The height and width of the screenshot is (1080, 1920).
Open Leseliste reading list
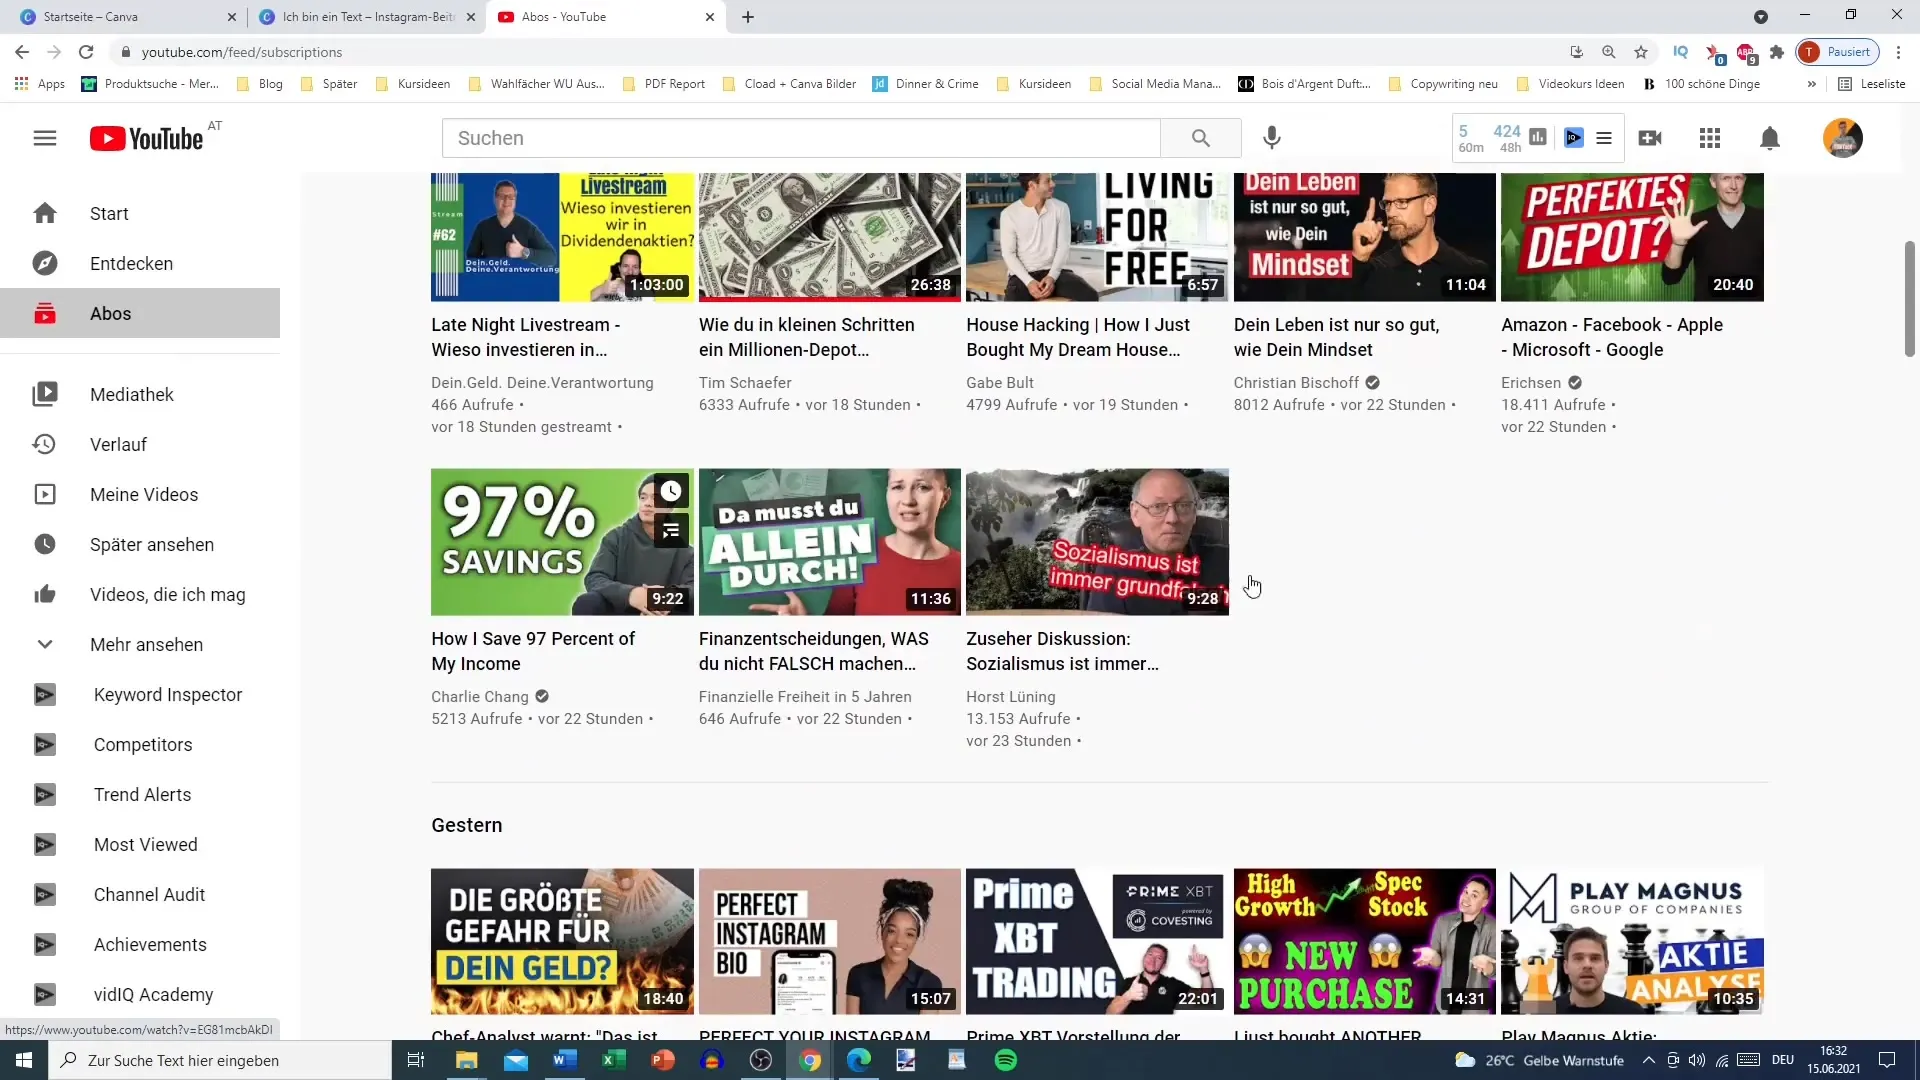pyautogui.click(x=1871, y=84)
